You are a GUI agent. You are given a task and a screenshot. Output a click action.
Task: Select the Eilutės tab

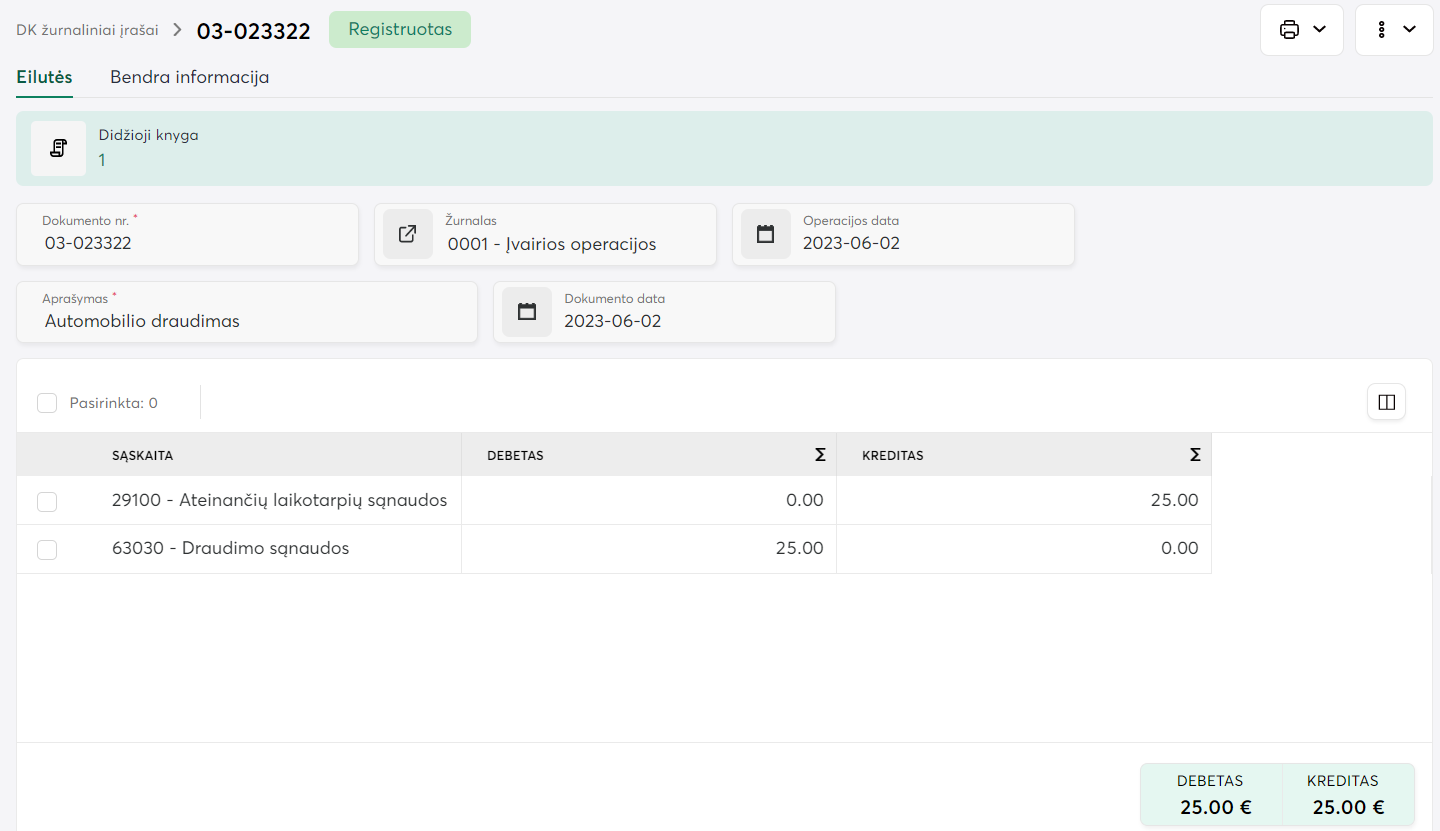[44, 77]
